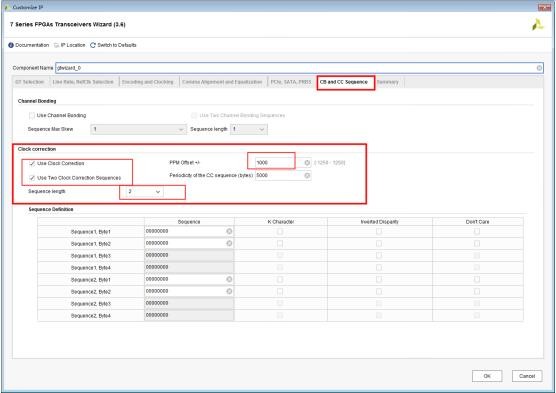Screen dimensions: 556x393
Task: Click the OK button
Action: click(487, 376)
